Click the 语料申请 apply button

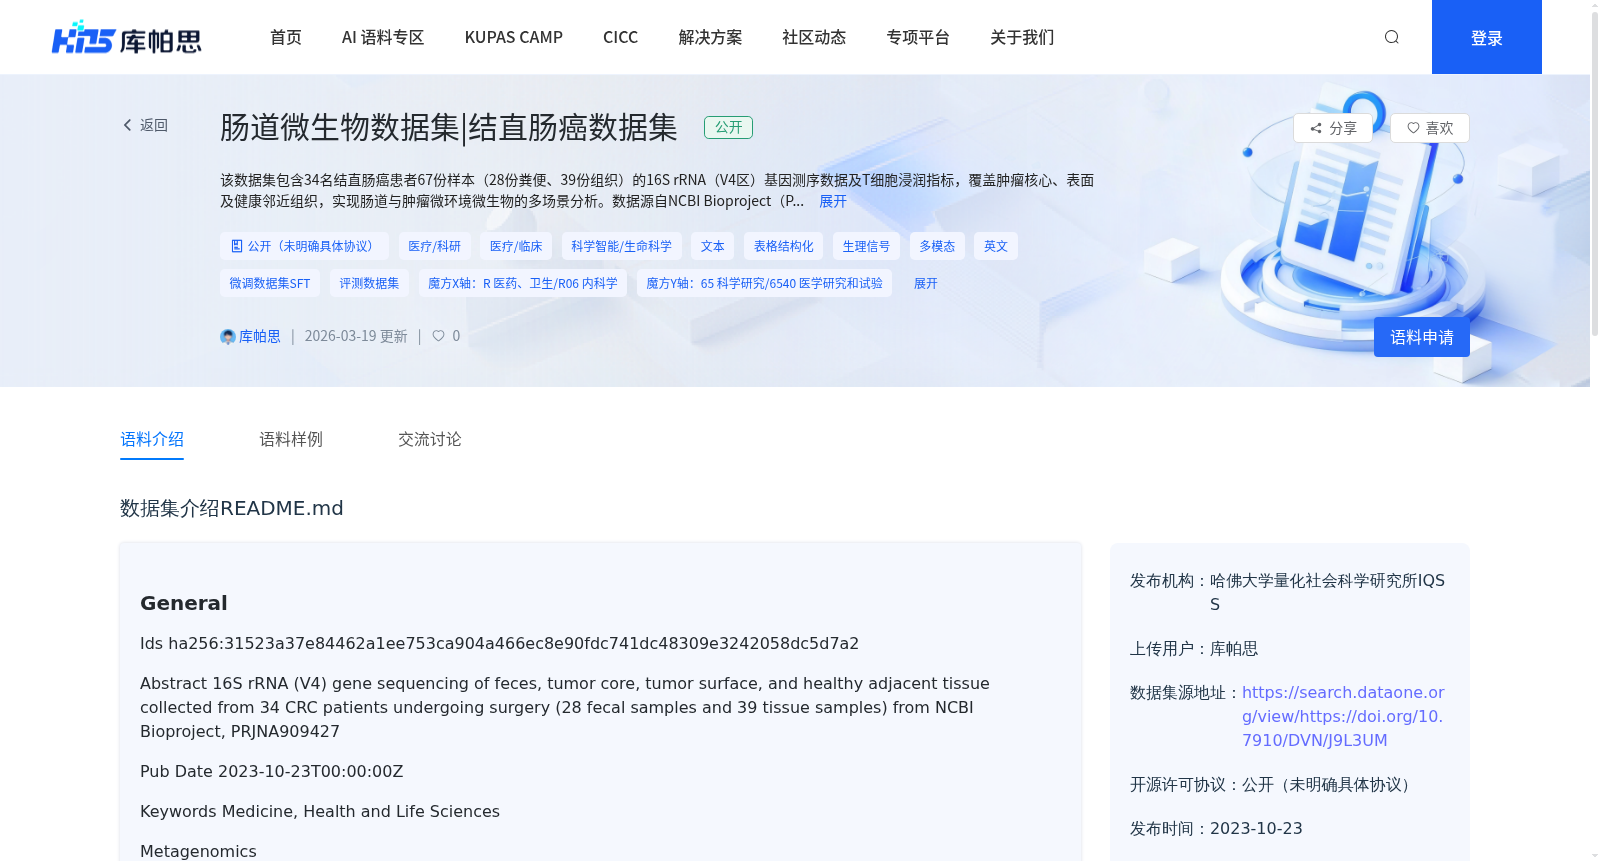pos(1422,337)
